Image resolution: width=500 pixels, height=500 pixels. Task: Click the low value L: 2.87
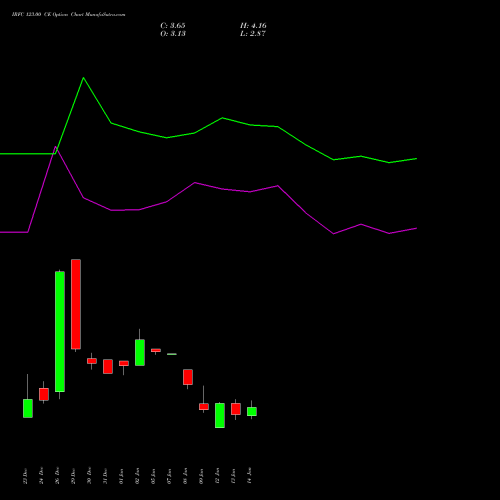click(x=253, y=34)
